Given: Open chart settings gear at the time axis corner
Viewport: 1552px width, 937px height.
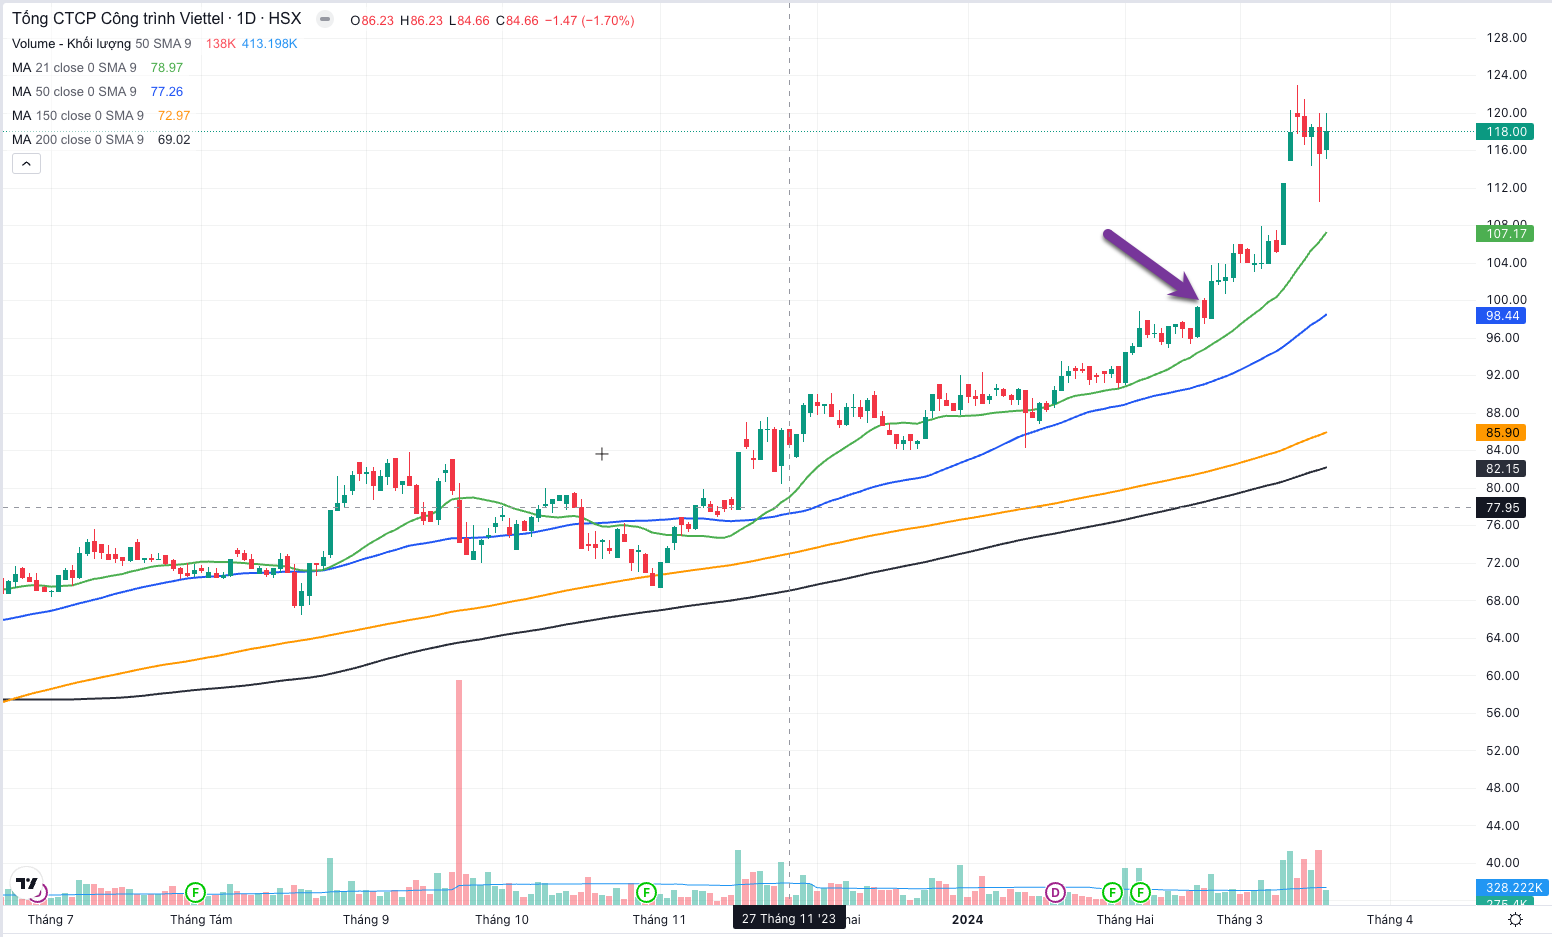Looking at the screenshot, I should [1515, 919].
